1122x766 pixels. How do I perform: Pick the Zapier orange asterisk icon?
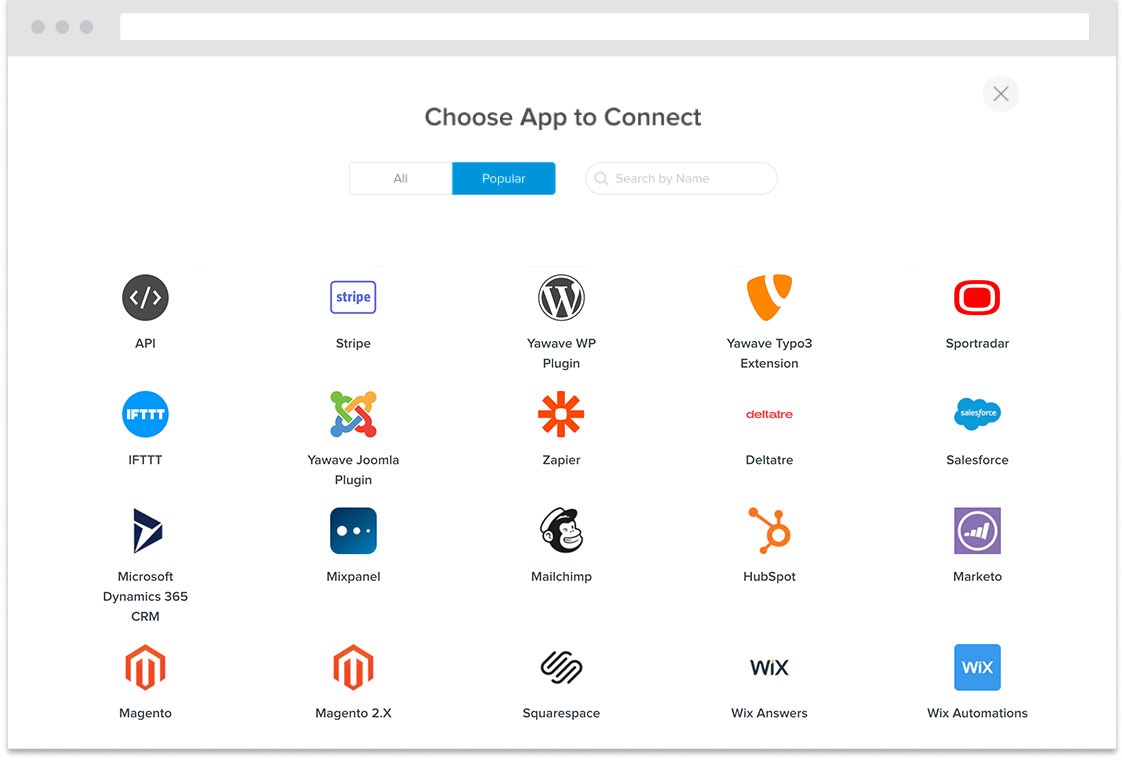click(x=561, y=414)
